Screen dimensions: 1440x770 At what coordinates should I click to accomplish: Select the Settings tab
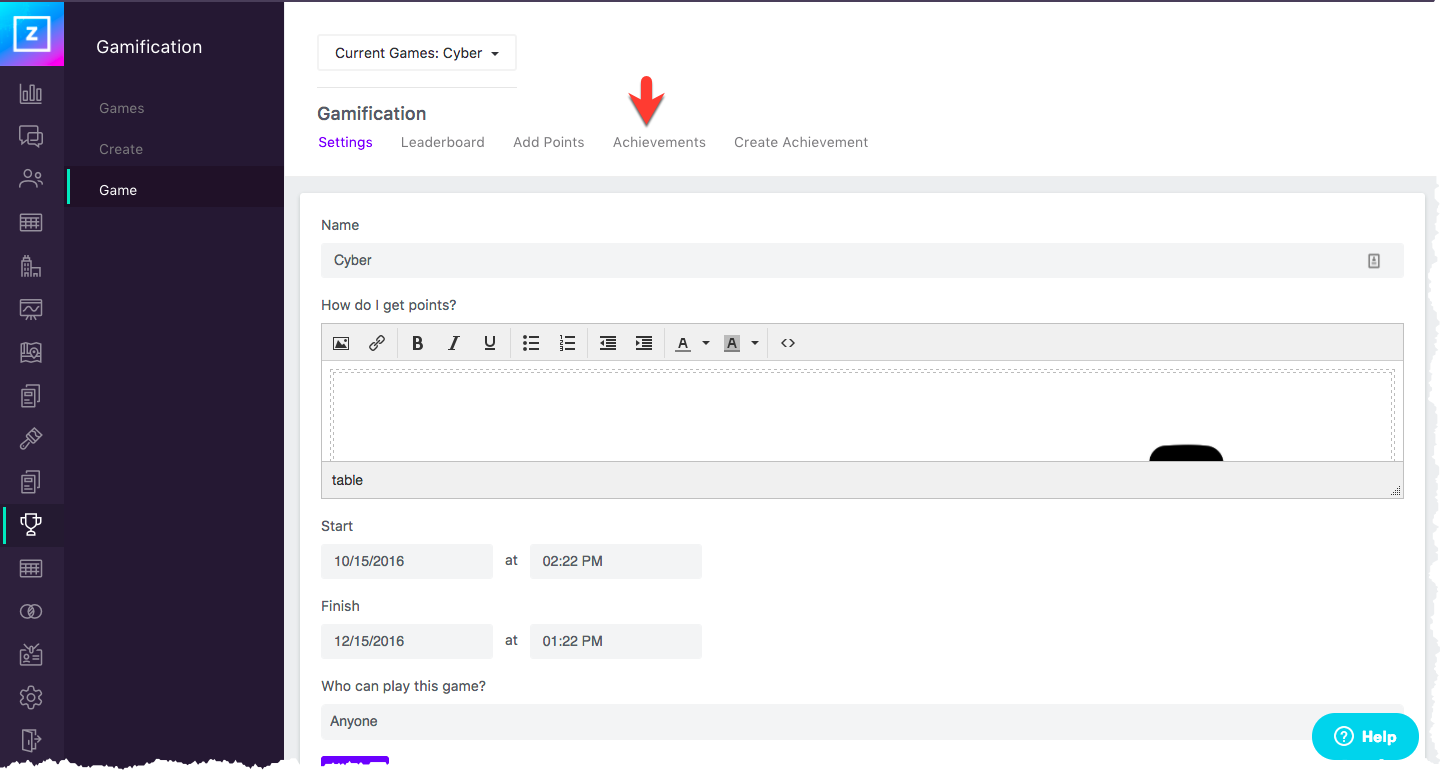[x=345, y=142]
